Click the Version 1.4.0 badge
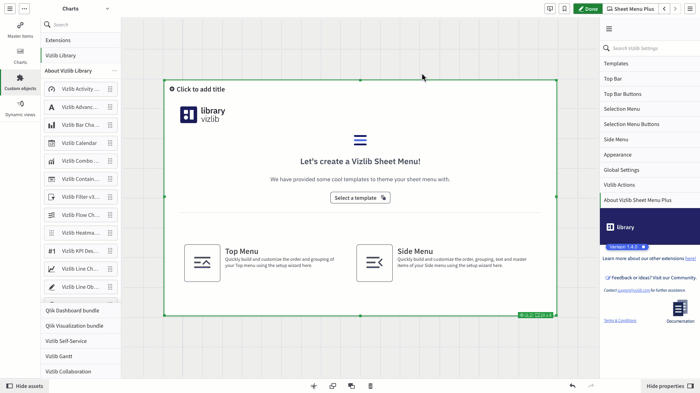Image resolution: width=700 pixels, height=393 pixels. [x=627, y=247]
